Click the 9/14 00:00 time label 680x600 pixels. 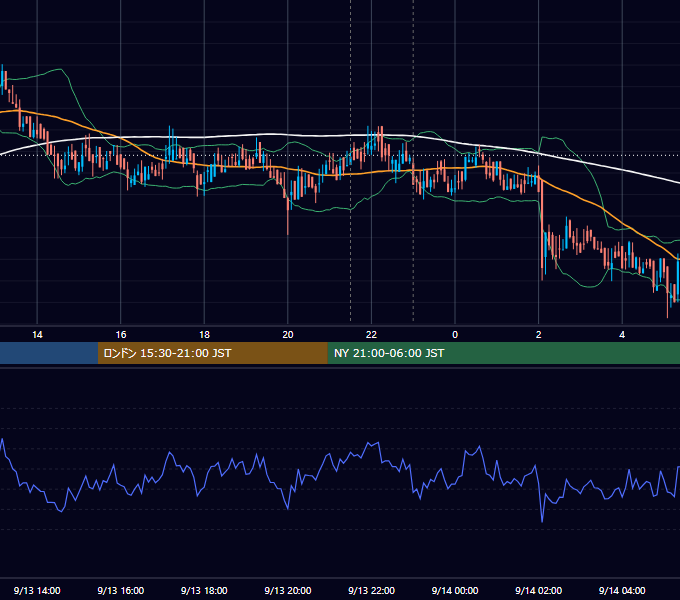pyautogui.click(x=455, y=590)
